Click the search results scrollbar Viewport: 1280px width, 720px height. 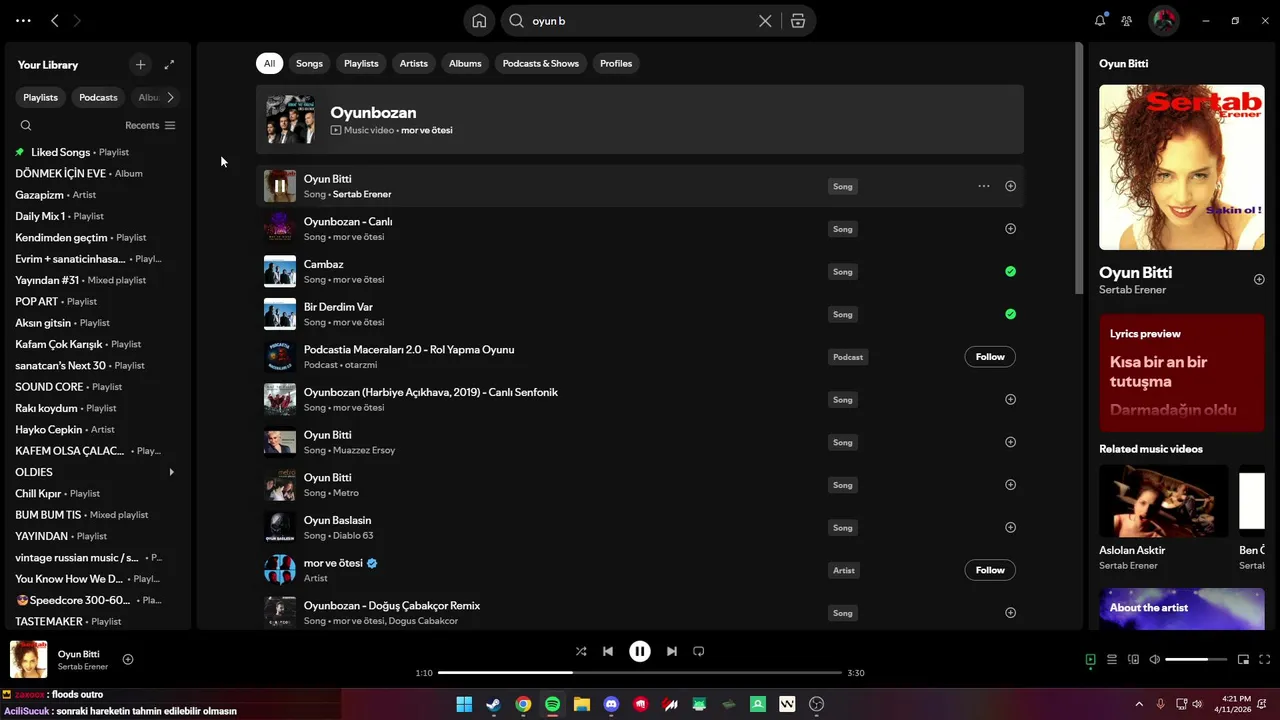tap(1079, 168)
